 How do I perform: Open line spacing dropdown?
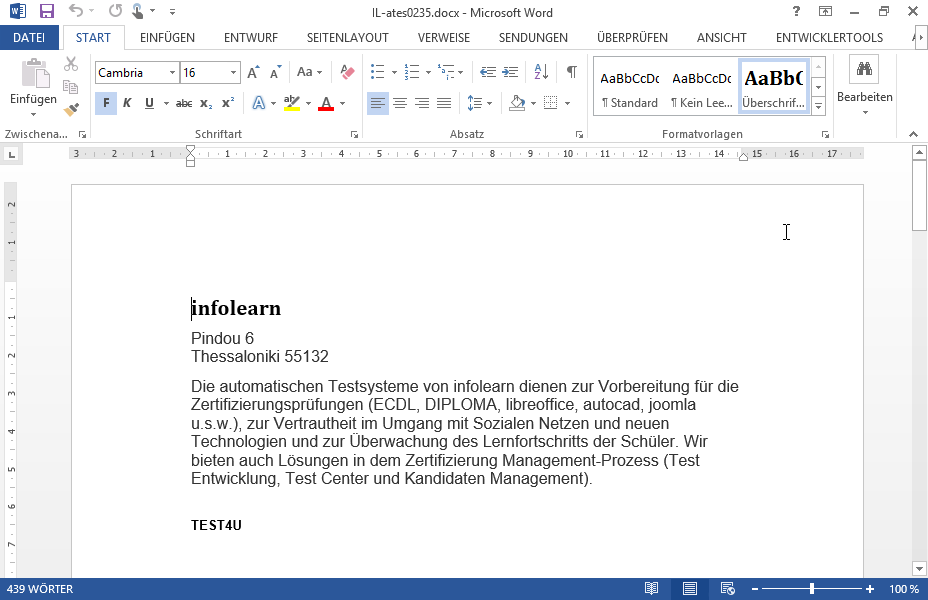coord(480,104)
